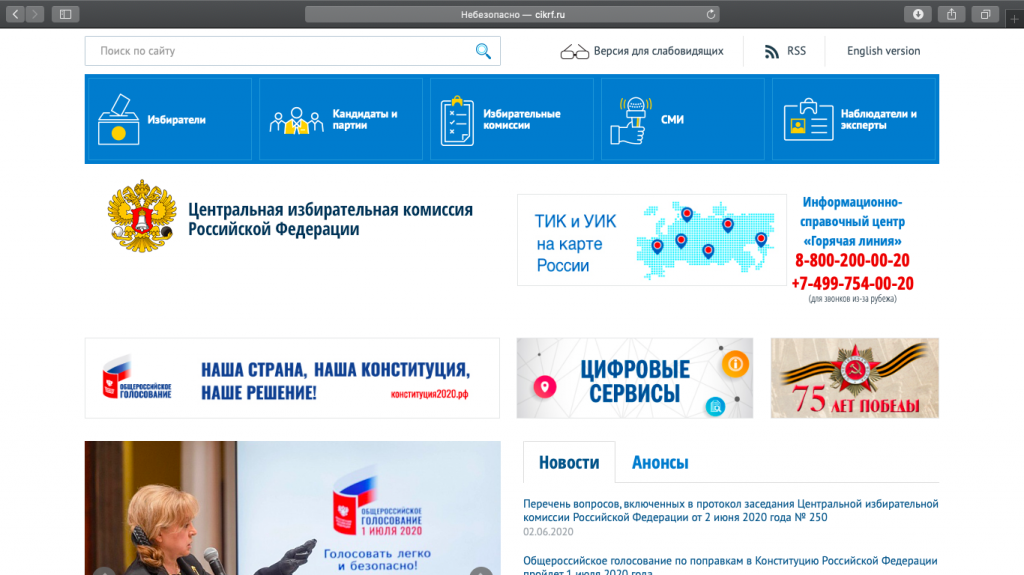Click the RSS feed icon
This screenshot has width=1024, height=575.
click(x=771, y=52)
